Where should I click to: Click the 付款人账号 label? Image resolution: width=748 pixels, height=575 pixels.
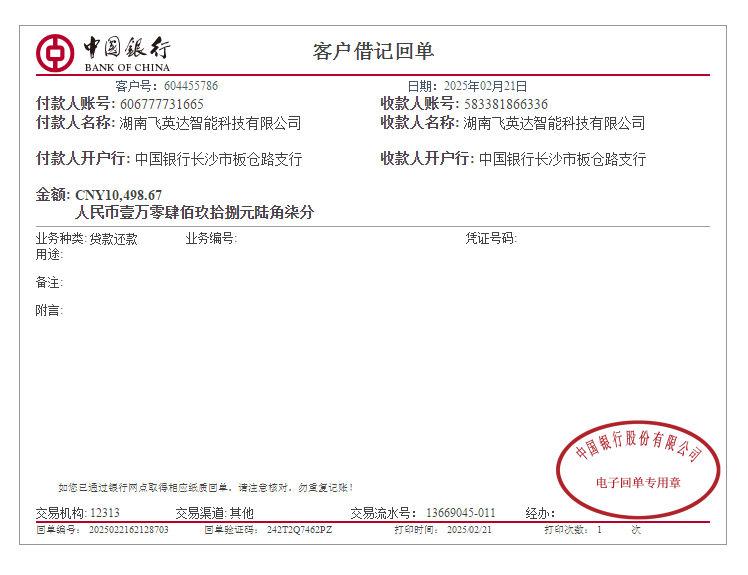(75, 104)
